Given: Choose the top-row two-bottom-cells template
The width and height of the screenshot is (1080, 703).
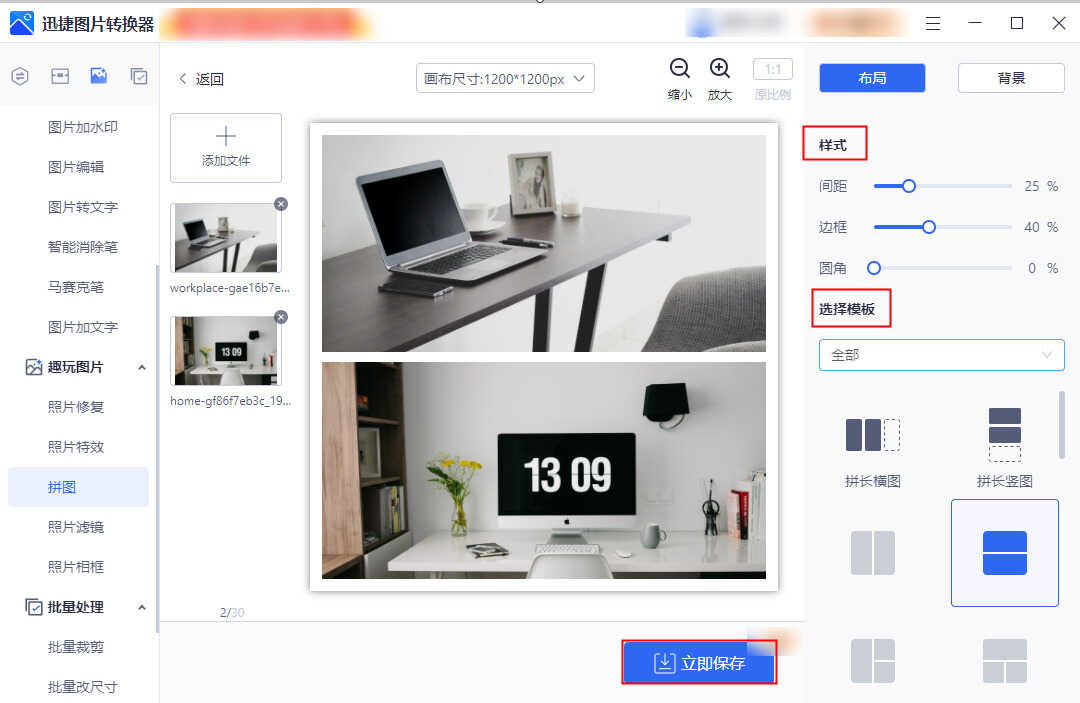Looking at the screenshot, I should click(1005, 661).
